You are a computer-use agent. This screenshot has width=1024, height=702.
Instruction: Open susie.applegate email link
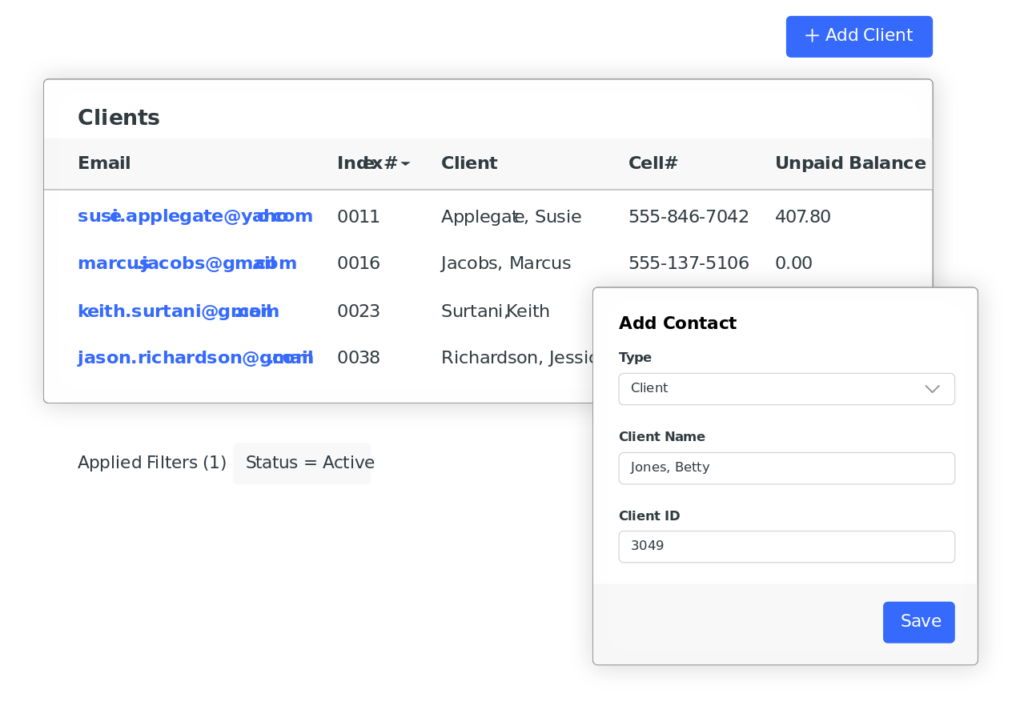[x=195, y=217]
